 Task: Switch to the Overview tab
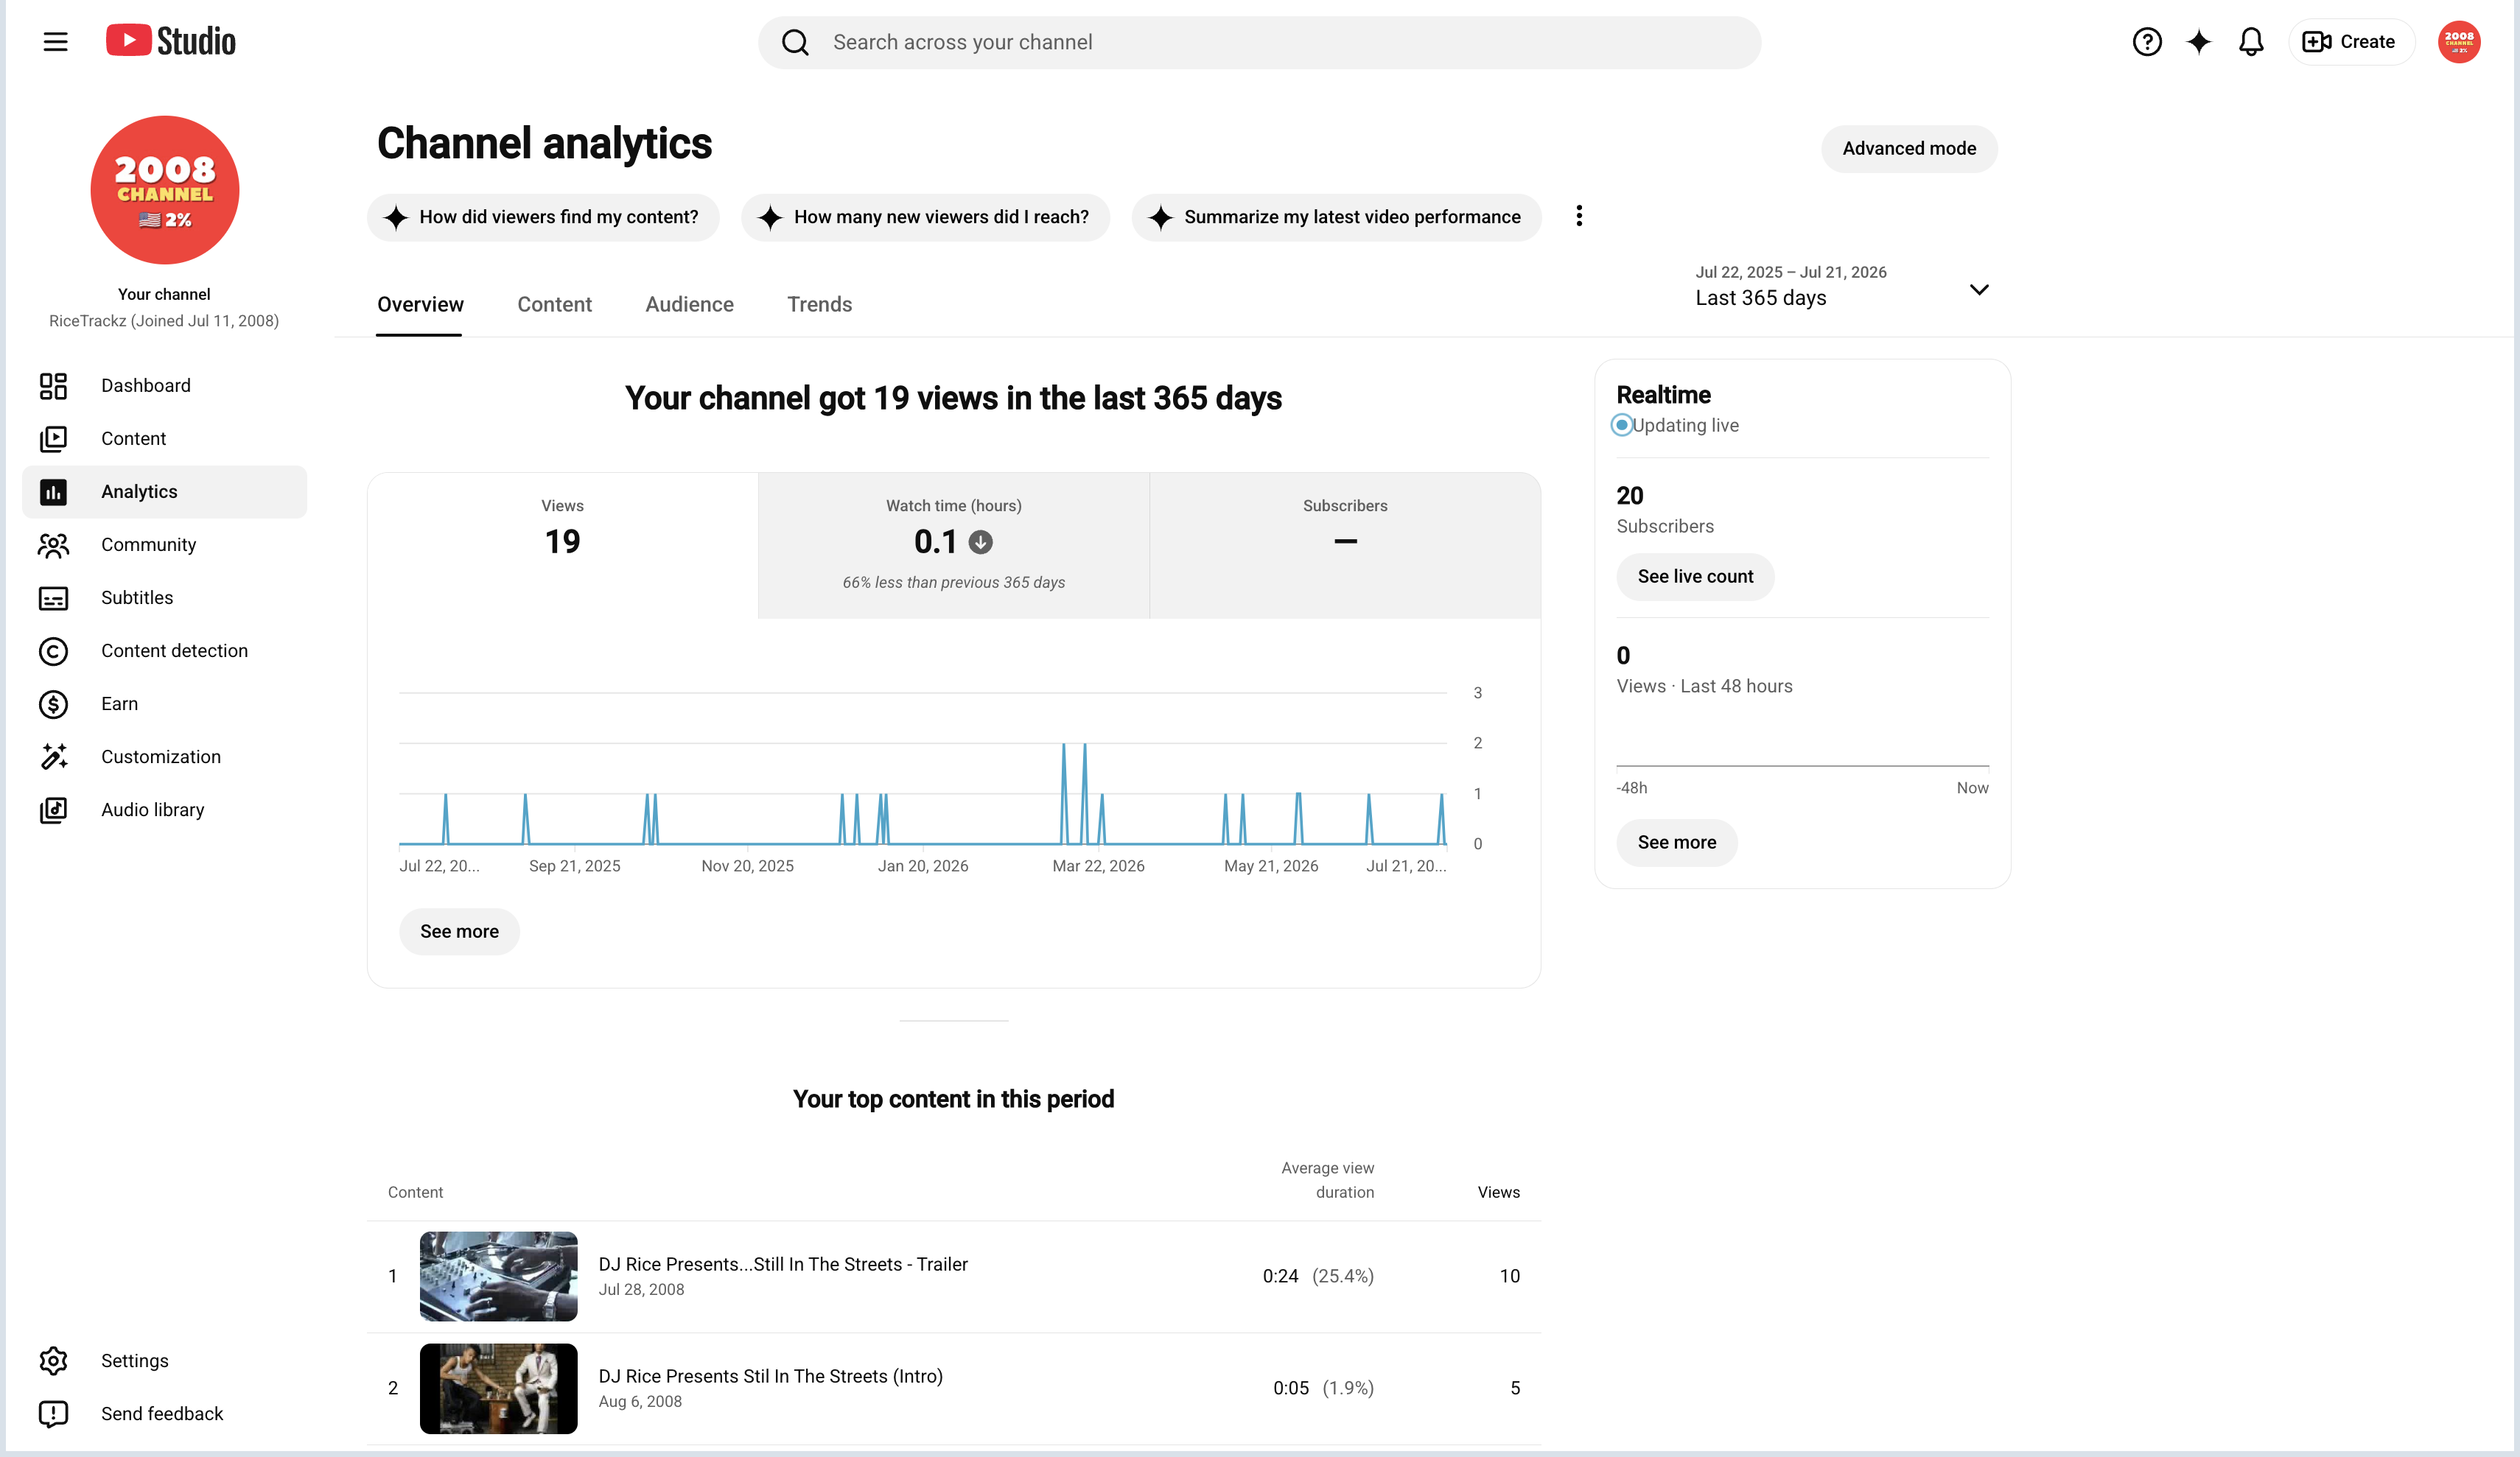(420, 305)
